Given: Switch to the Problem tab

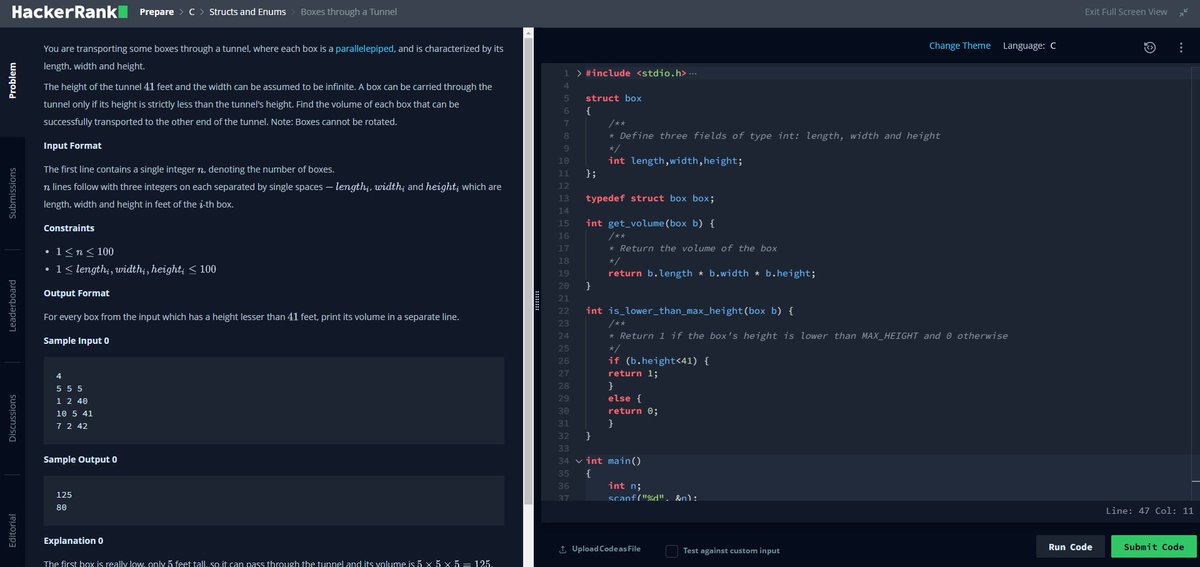Looking at the screenshot, I should click(x=12, y=80).
